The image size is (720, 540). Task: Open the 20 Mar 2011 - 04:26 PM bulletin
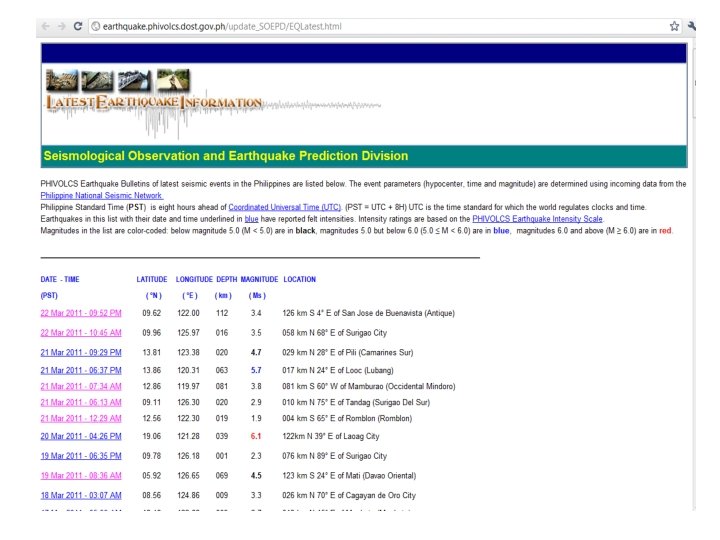81,436
